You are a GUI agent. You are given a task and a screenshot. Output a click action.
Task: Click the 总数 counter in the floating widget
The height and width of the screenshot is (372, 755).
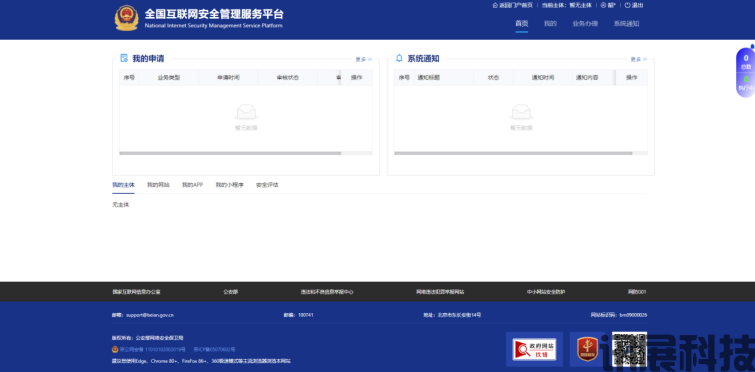[x=746, y=61]
